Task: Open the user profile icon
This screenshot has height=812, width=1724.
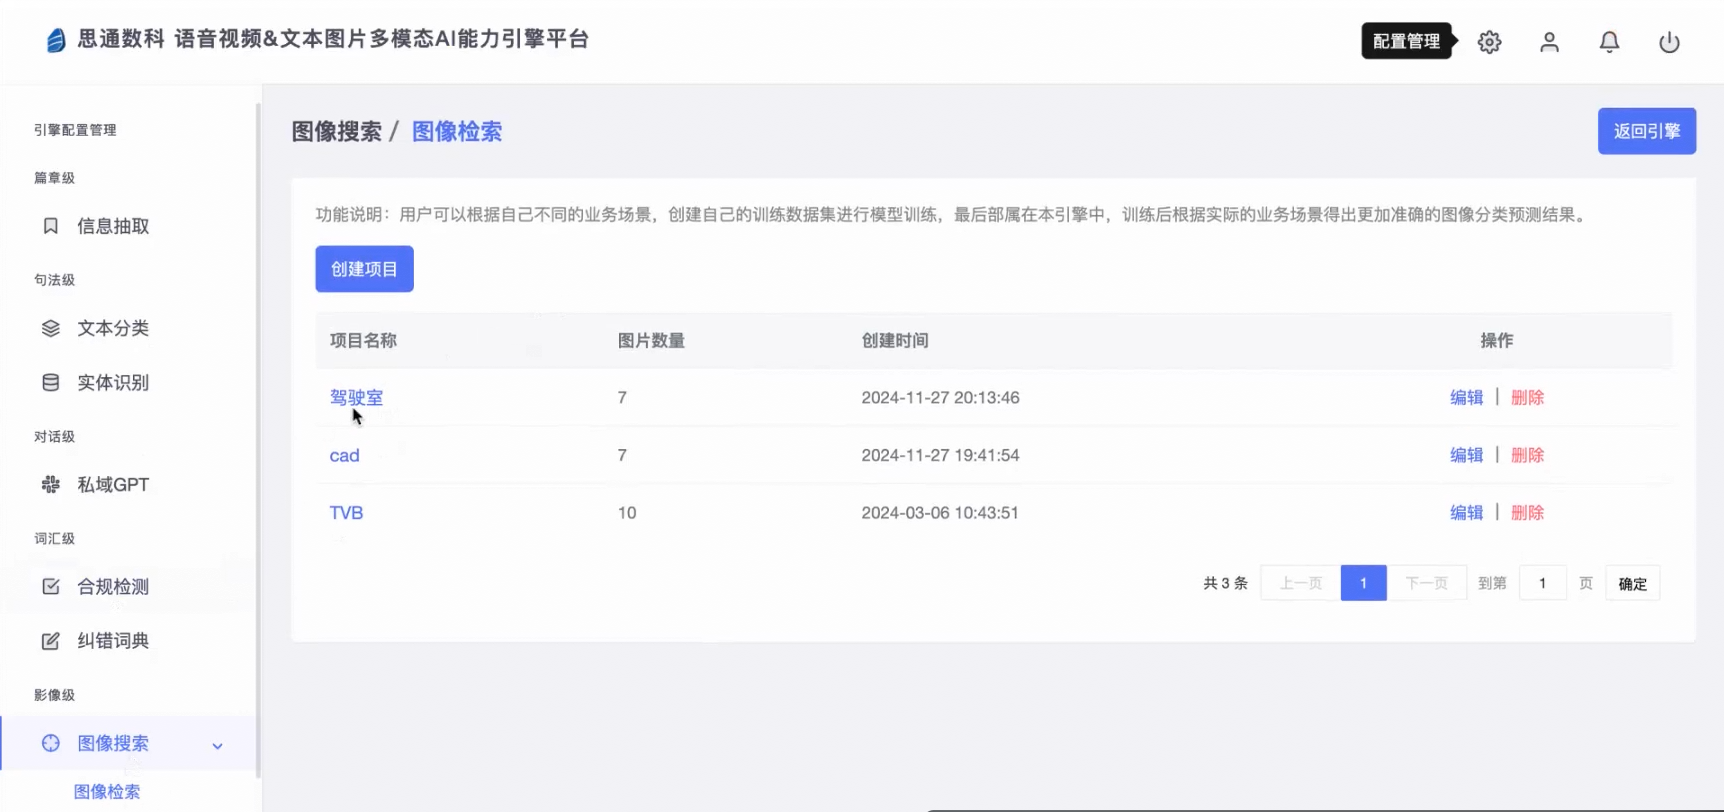Action: tap(1549, 42)
